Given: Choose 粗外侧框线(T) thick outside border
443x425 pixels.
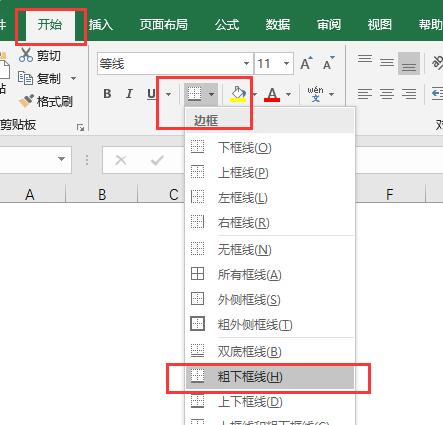Looking at the screenshot, I should tap(270, 324).
